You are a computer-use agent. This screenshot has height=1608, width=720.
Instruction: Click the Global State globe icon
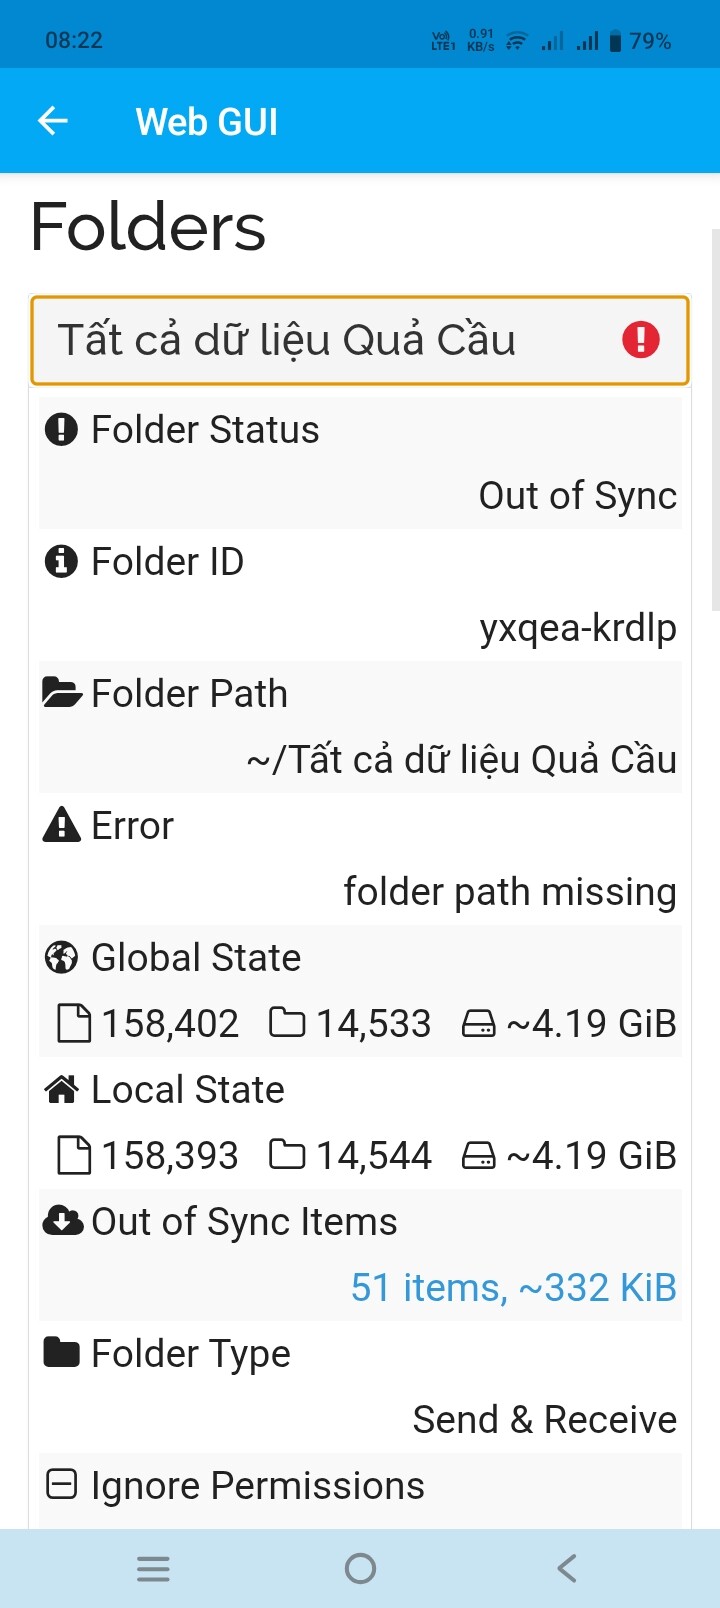pyautogui.click(x=61, y=958)
